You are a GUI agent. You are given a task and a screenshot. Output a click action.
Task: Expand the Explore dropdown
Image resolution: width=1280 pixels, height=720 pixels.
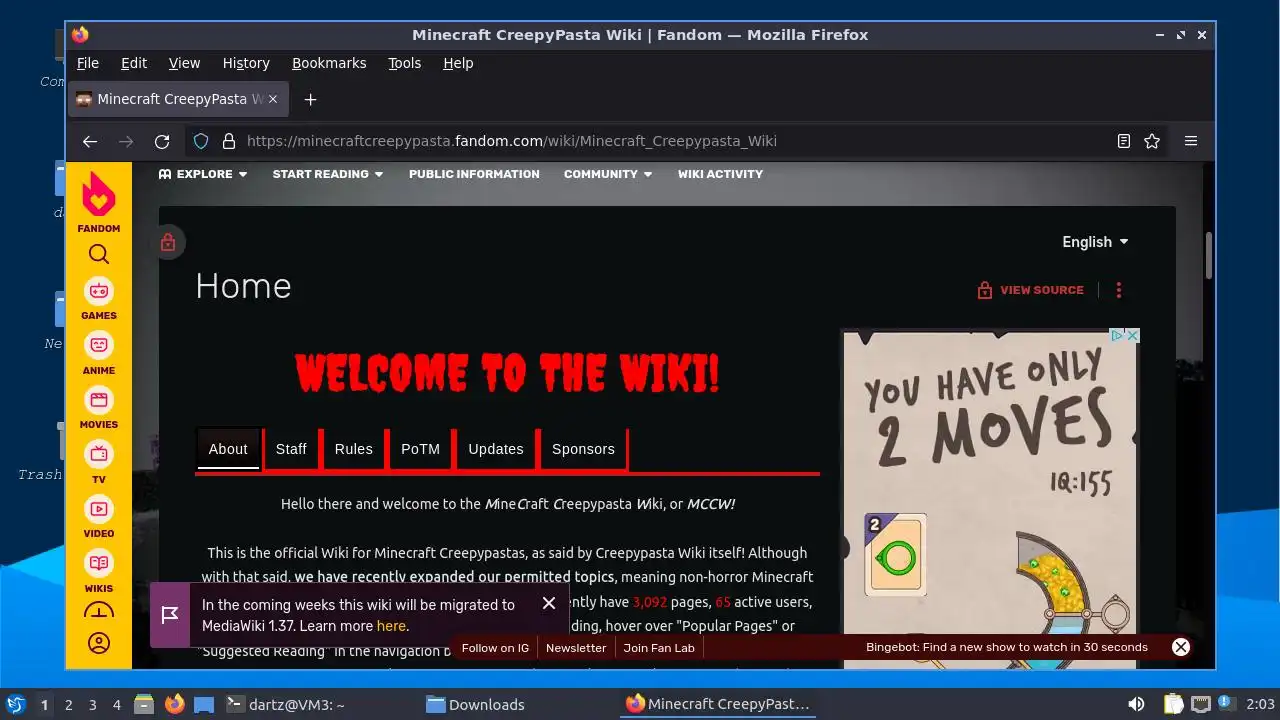pyautogui.click(x=203, y=174)
